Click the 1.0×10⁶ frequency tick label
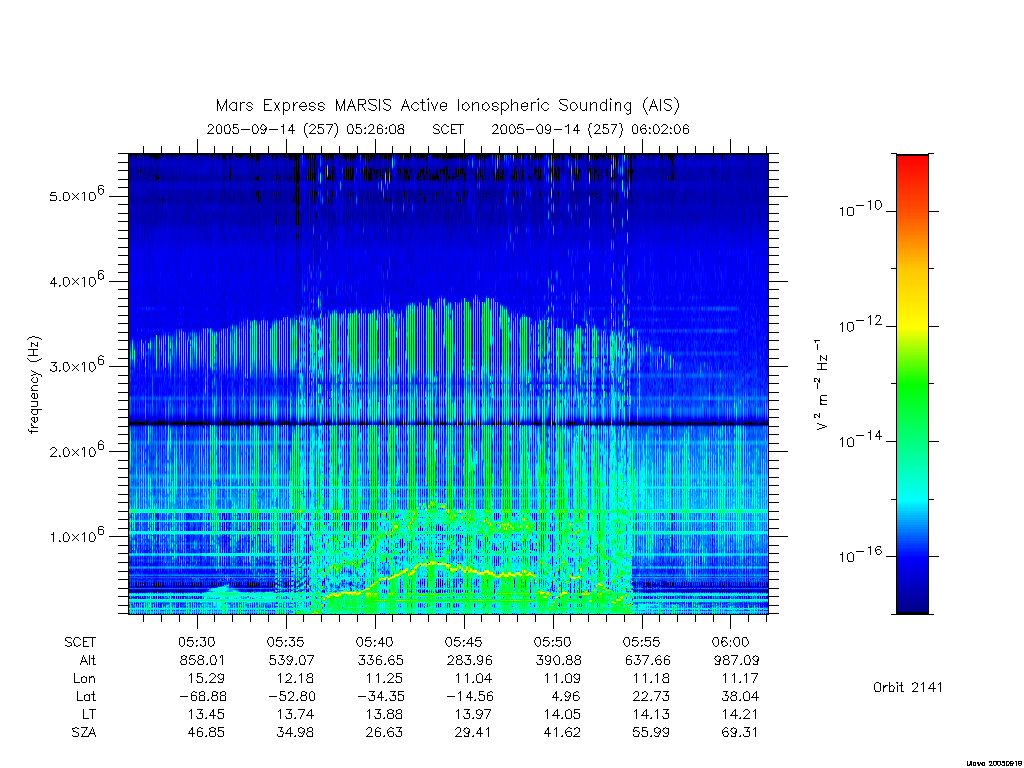The image size is (1024, 768). coord(76,535)
